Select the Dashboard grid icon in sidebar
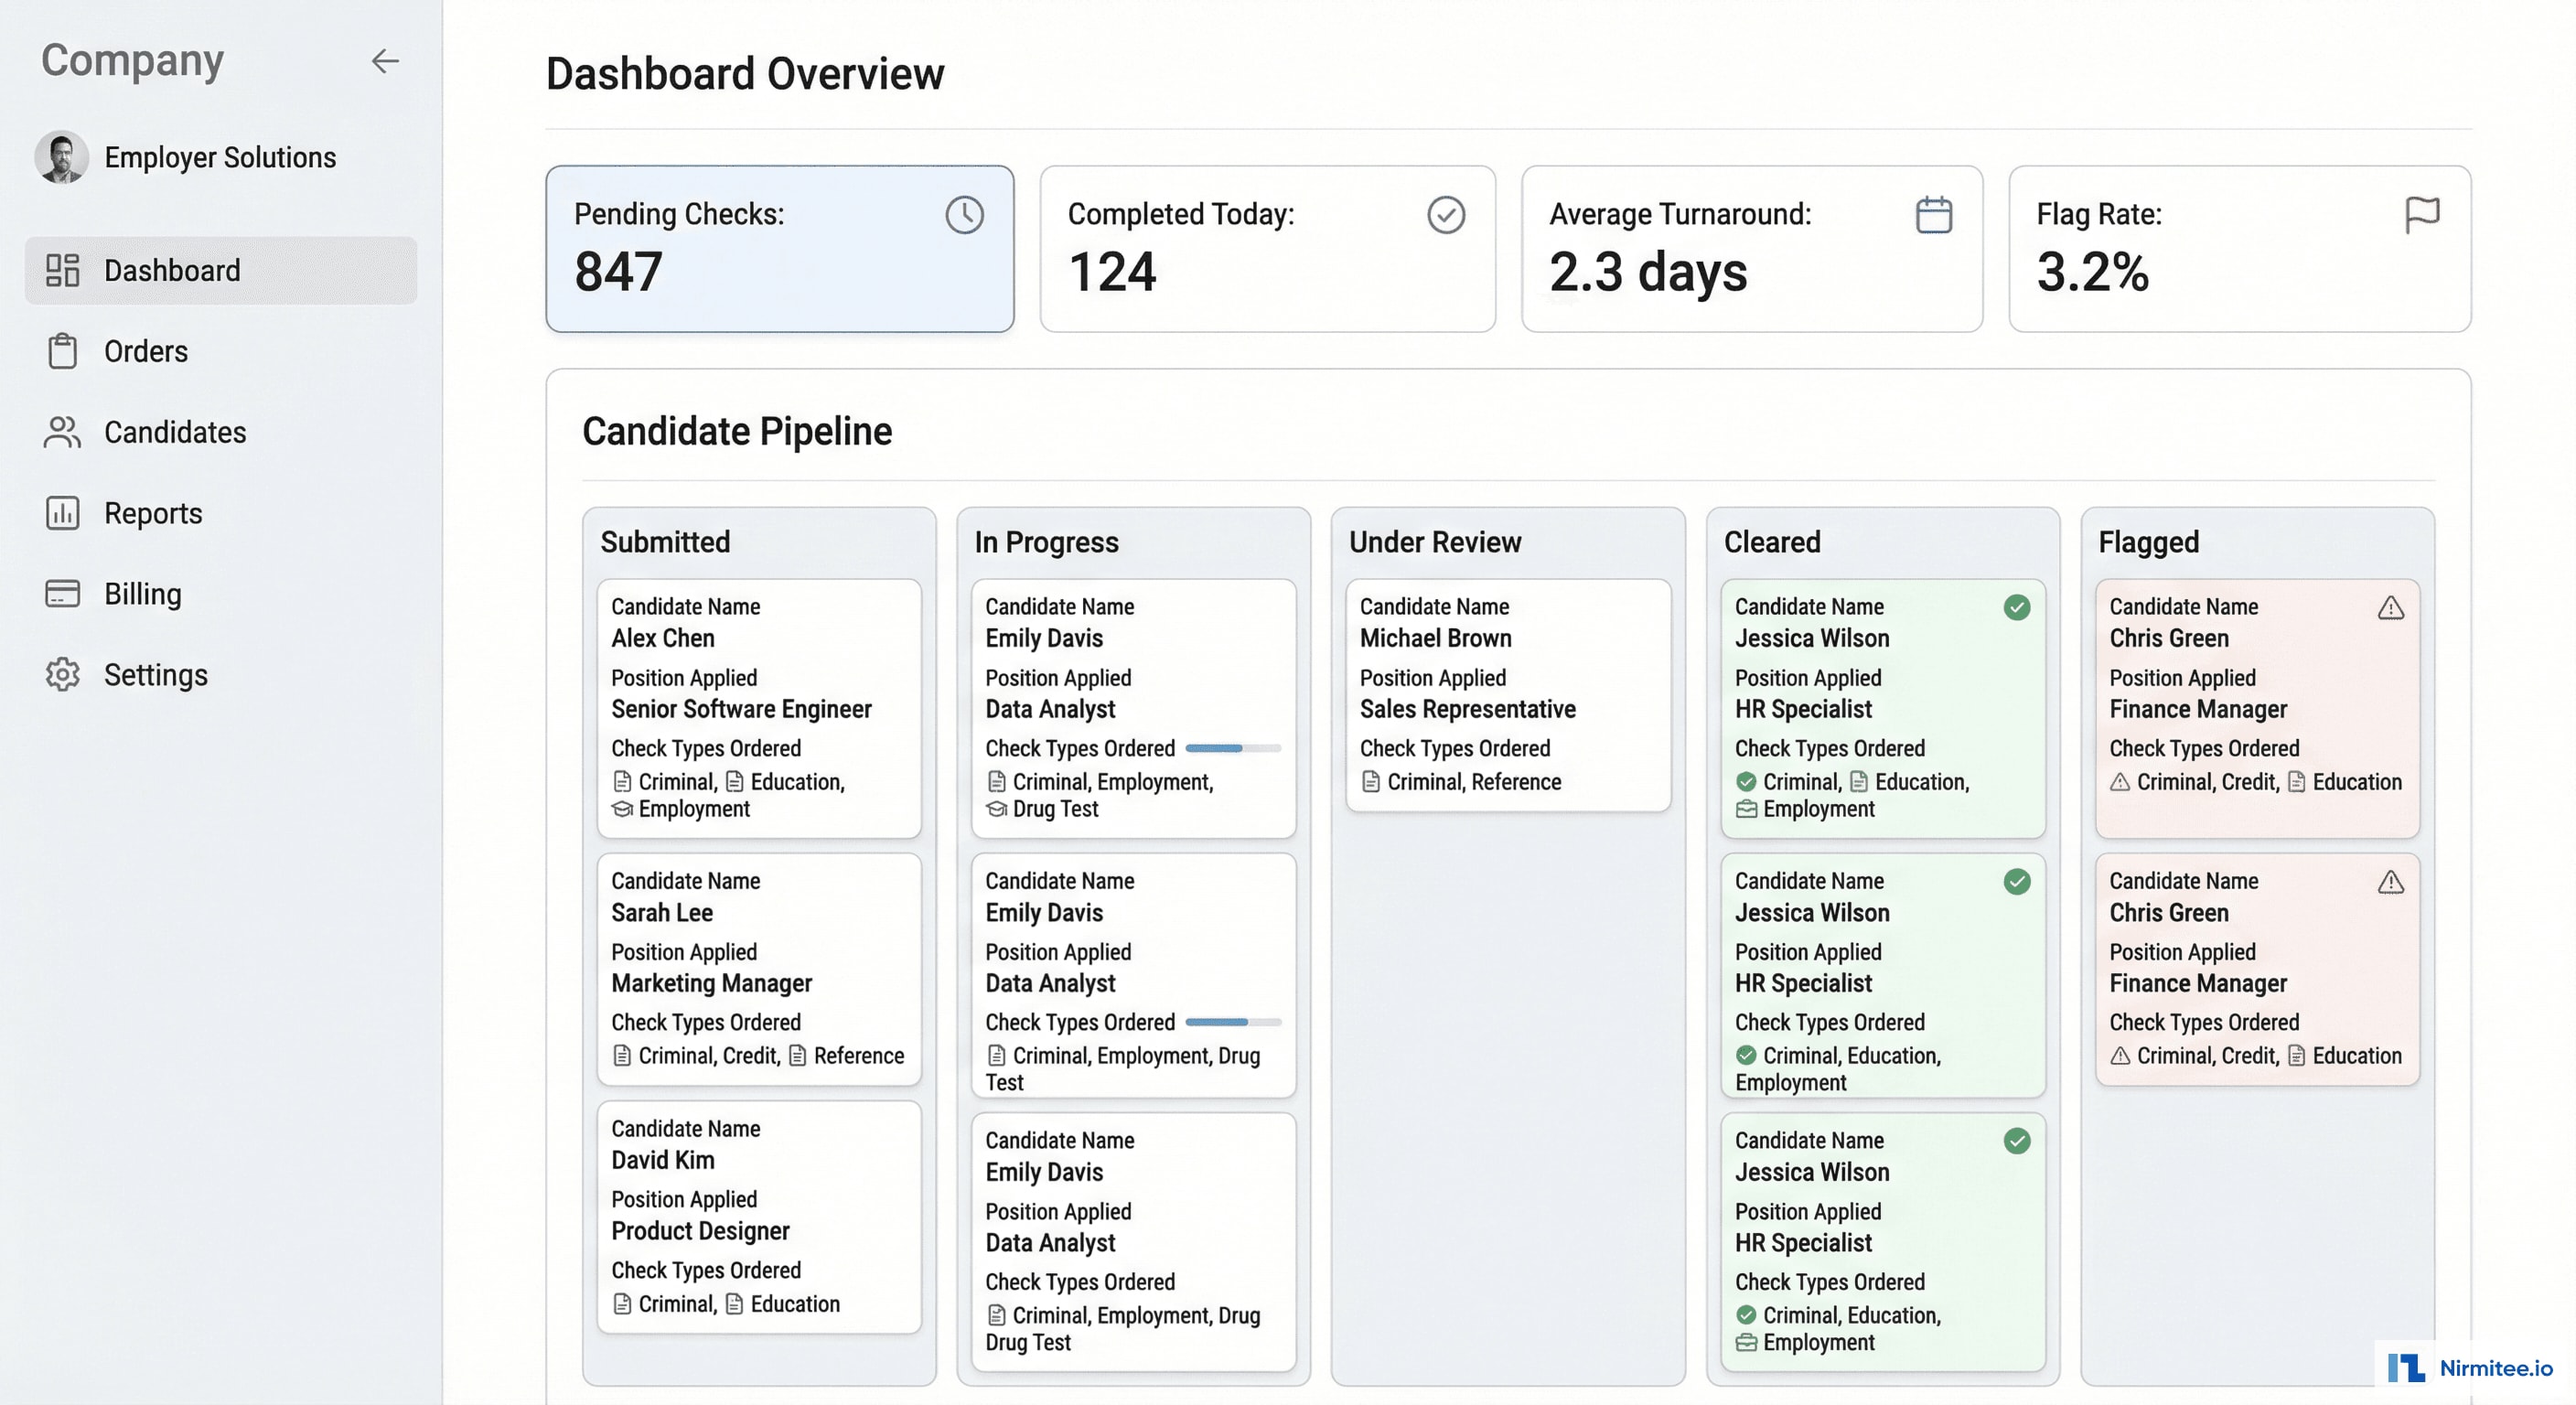 tap(63, 270)
